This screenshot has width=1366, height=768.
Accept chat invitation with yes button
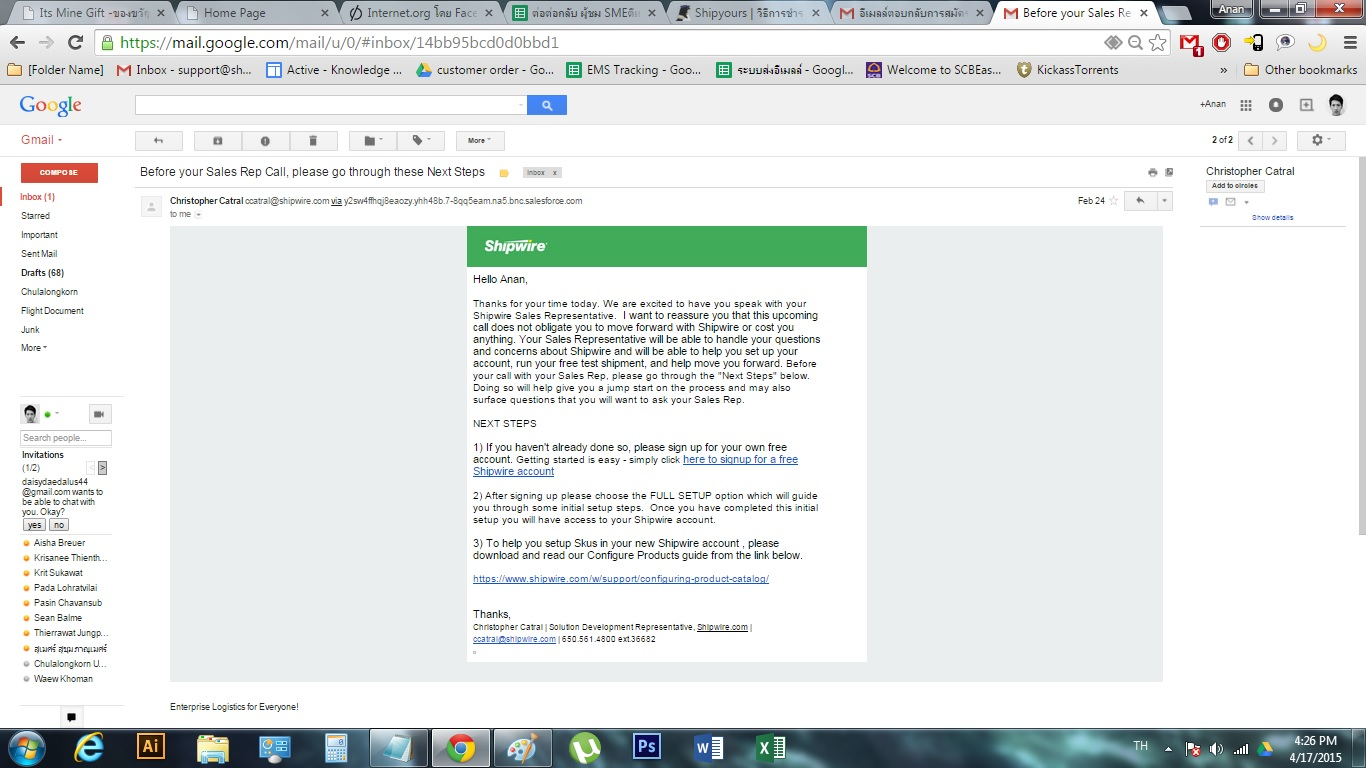click(34, 525)
